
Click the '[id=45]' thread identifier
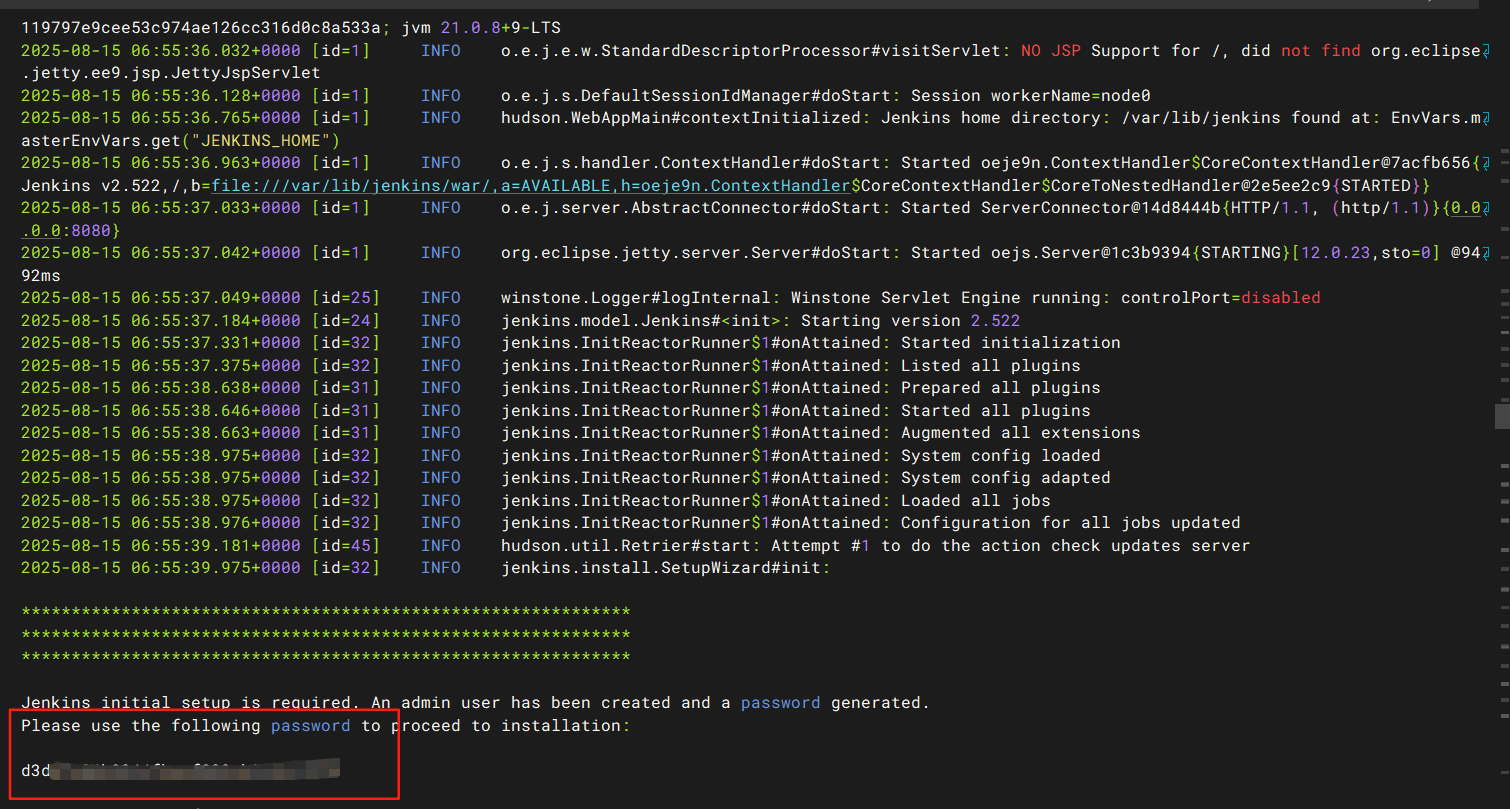(346, 546)
